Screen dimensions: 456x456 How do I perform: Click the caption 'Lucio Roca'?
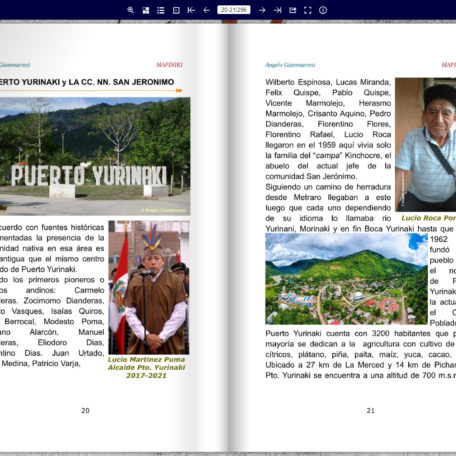[421, 218]
